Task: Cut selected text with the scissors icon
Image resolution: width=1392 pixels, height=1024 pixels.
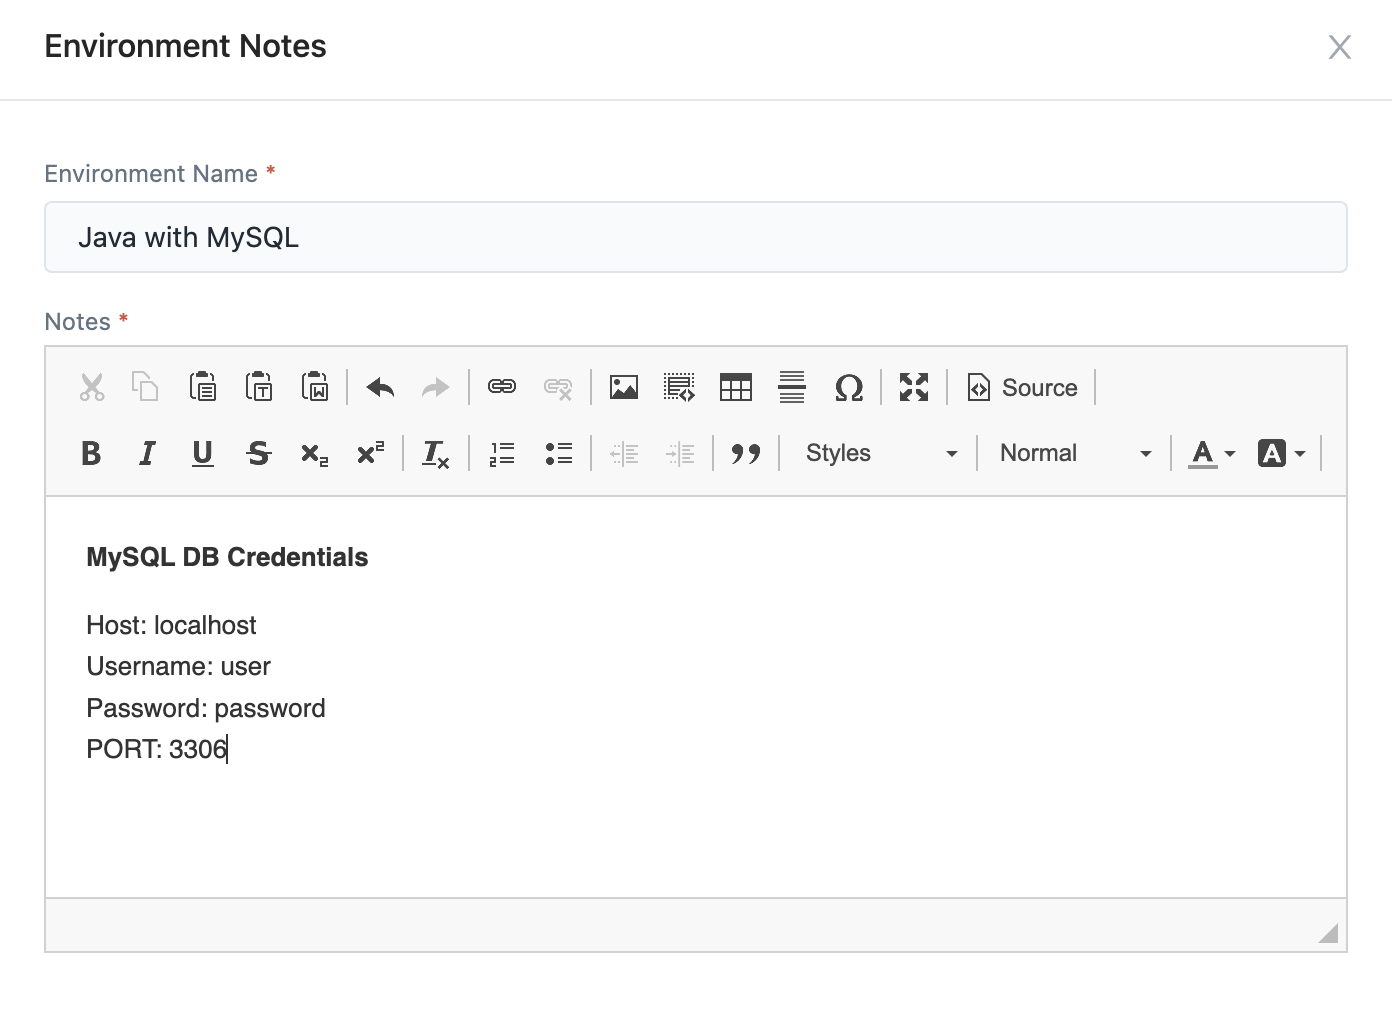Action: pyautogui.click(x=91, y=387)
